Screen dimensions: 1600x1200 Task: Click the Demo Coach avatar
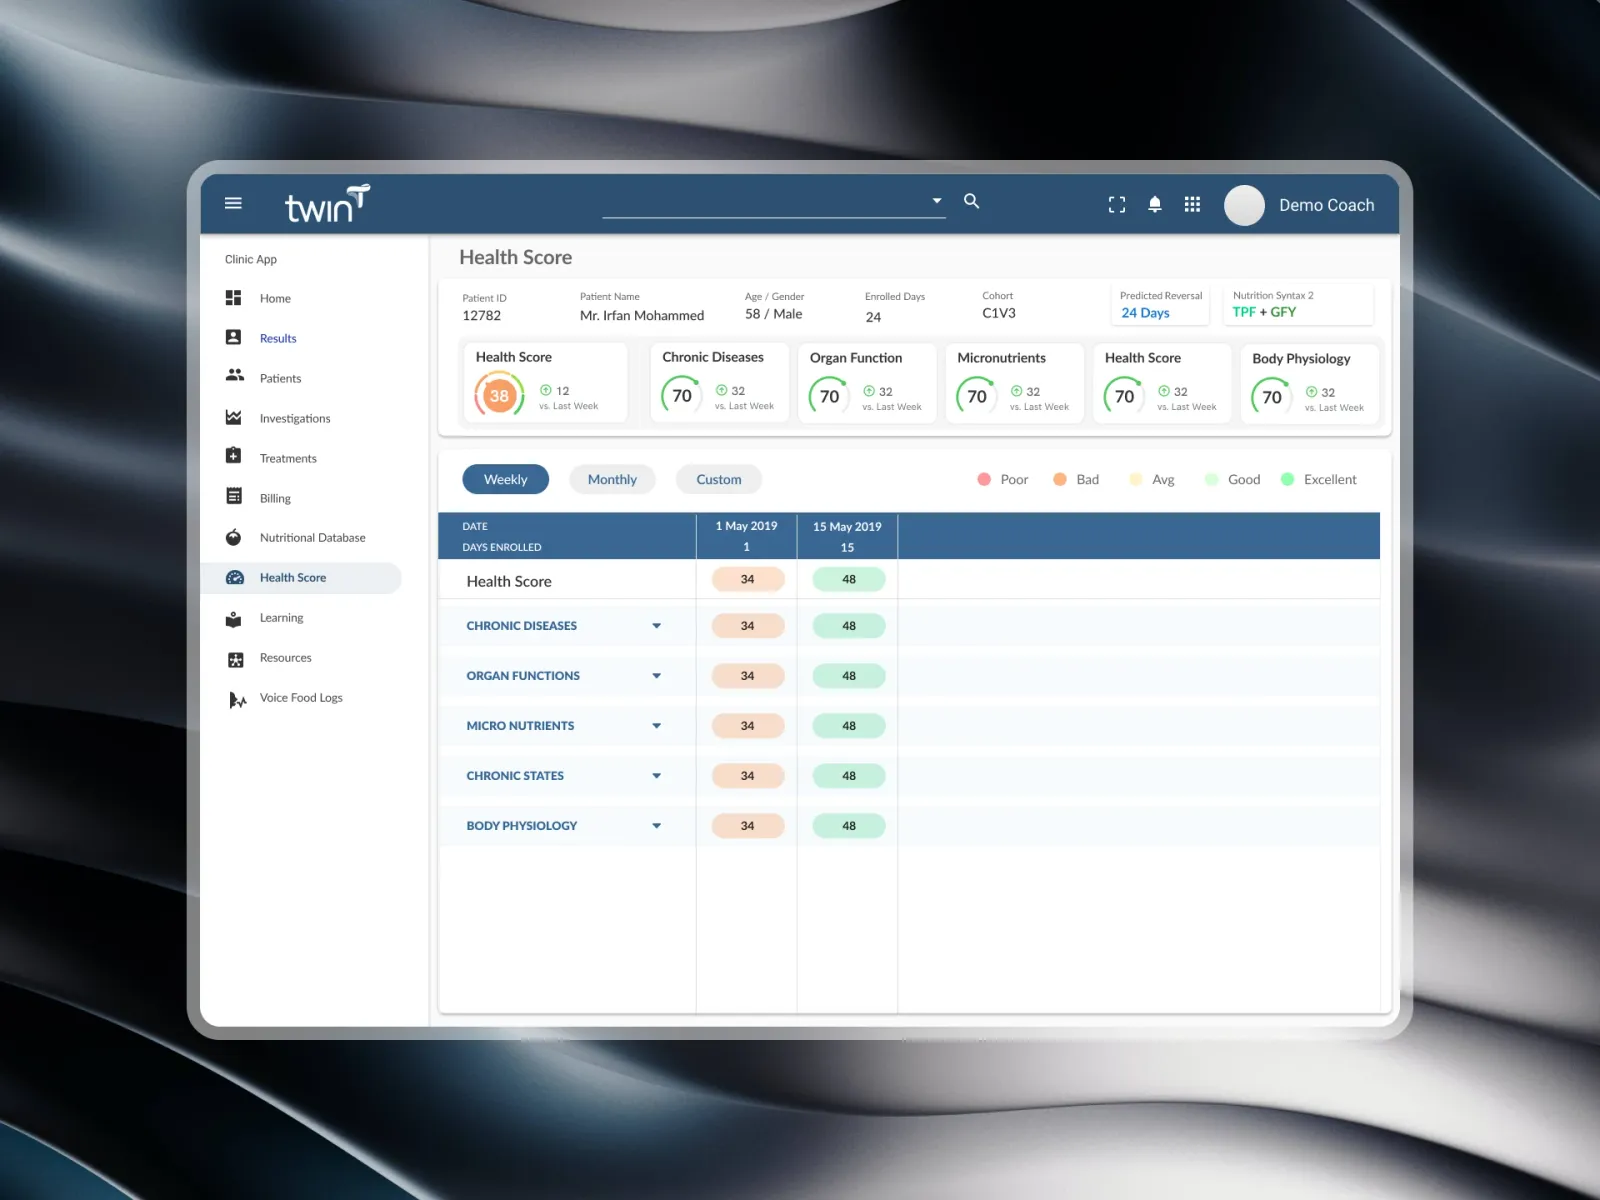coord(1244,205)
